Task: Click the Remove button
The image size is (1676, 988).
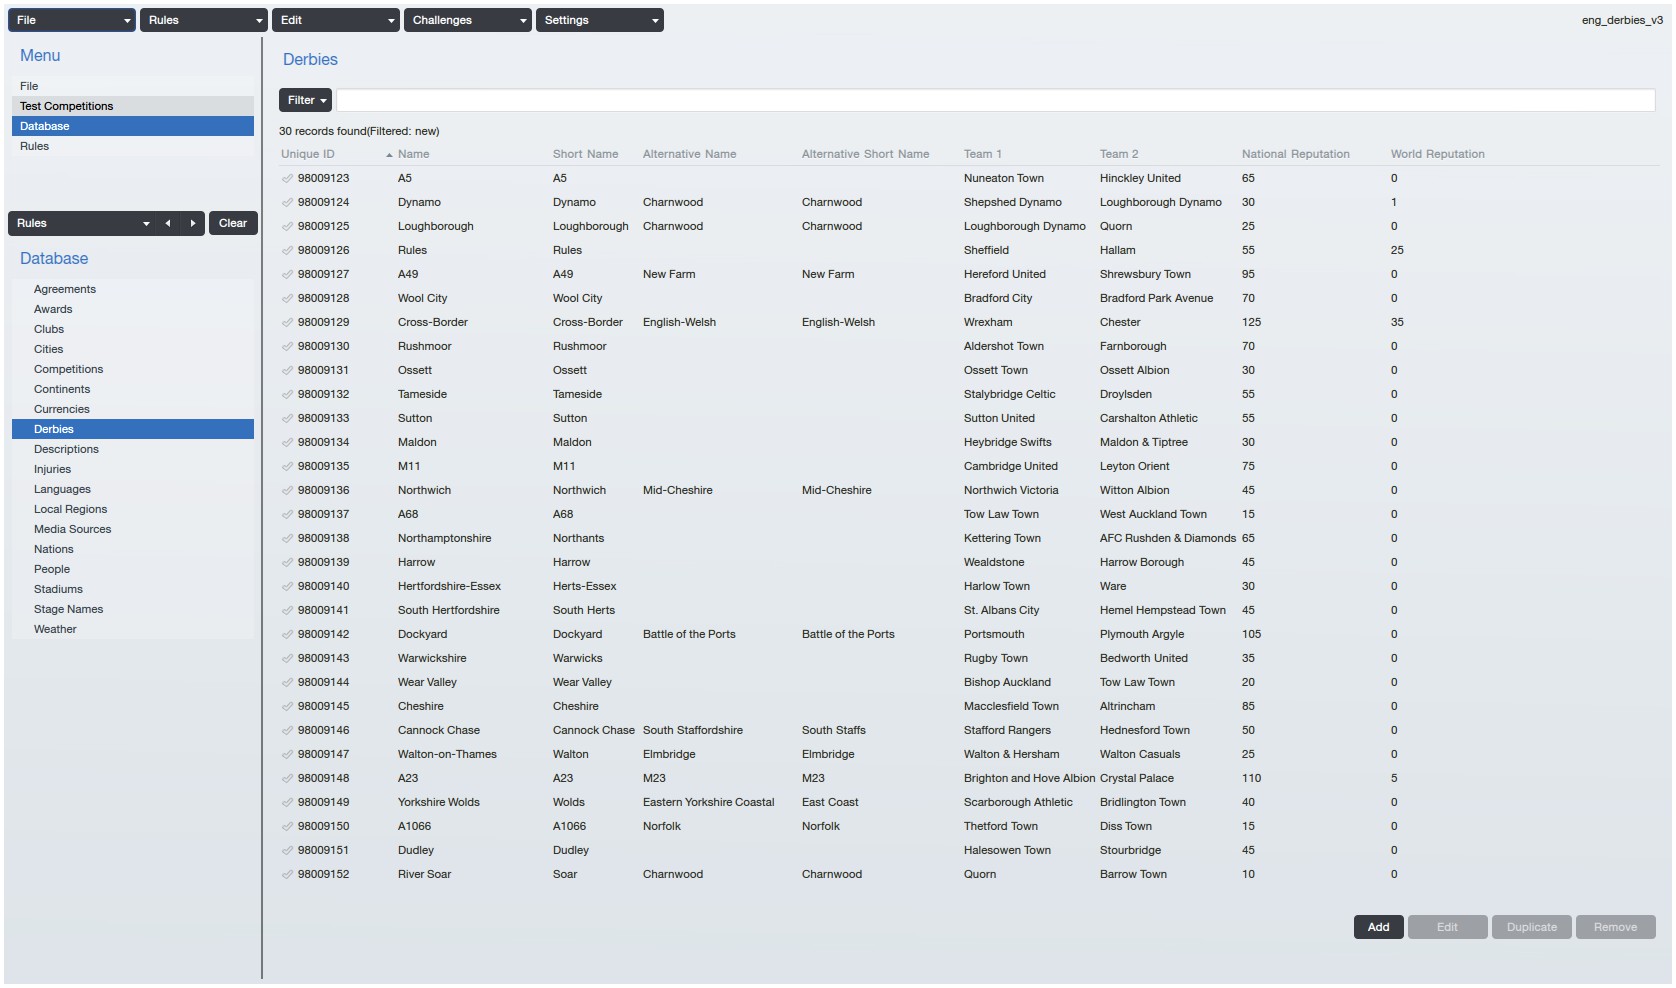Action: coord(1616,927)
